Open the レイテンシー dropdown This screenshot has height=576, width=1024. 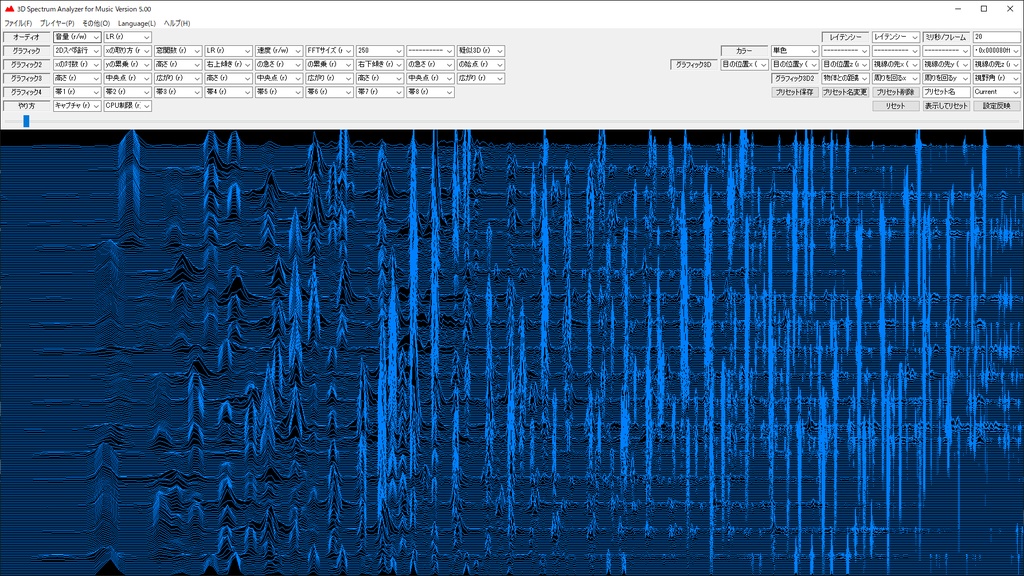pos(895,37)
